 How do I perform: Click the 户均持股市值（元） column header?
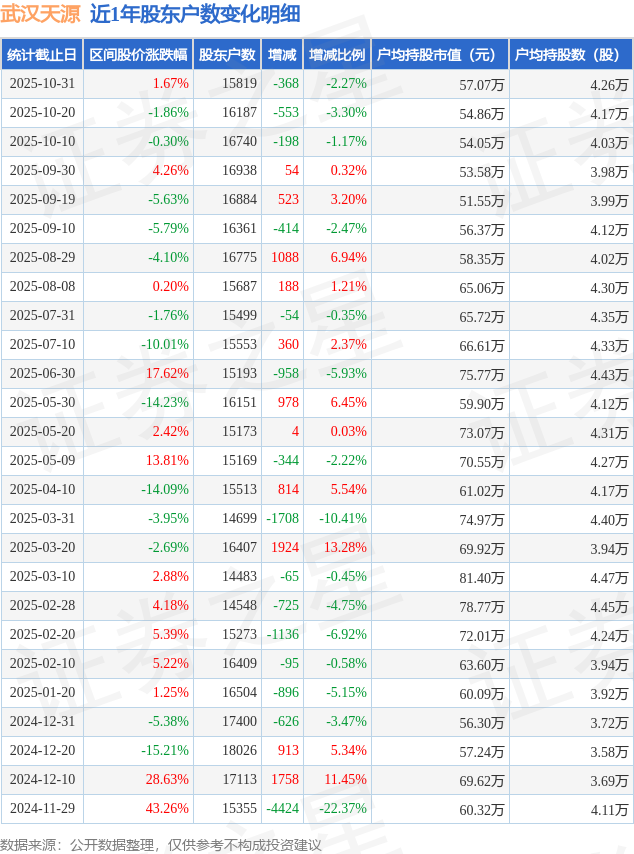click(x=440, y=55)
